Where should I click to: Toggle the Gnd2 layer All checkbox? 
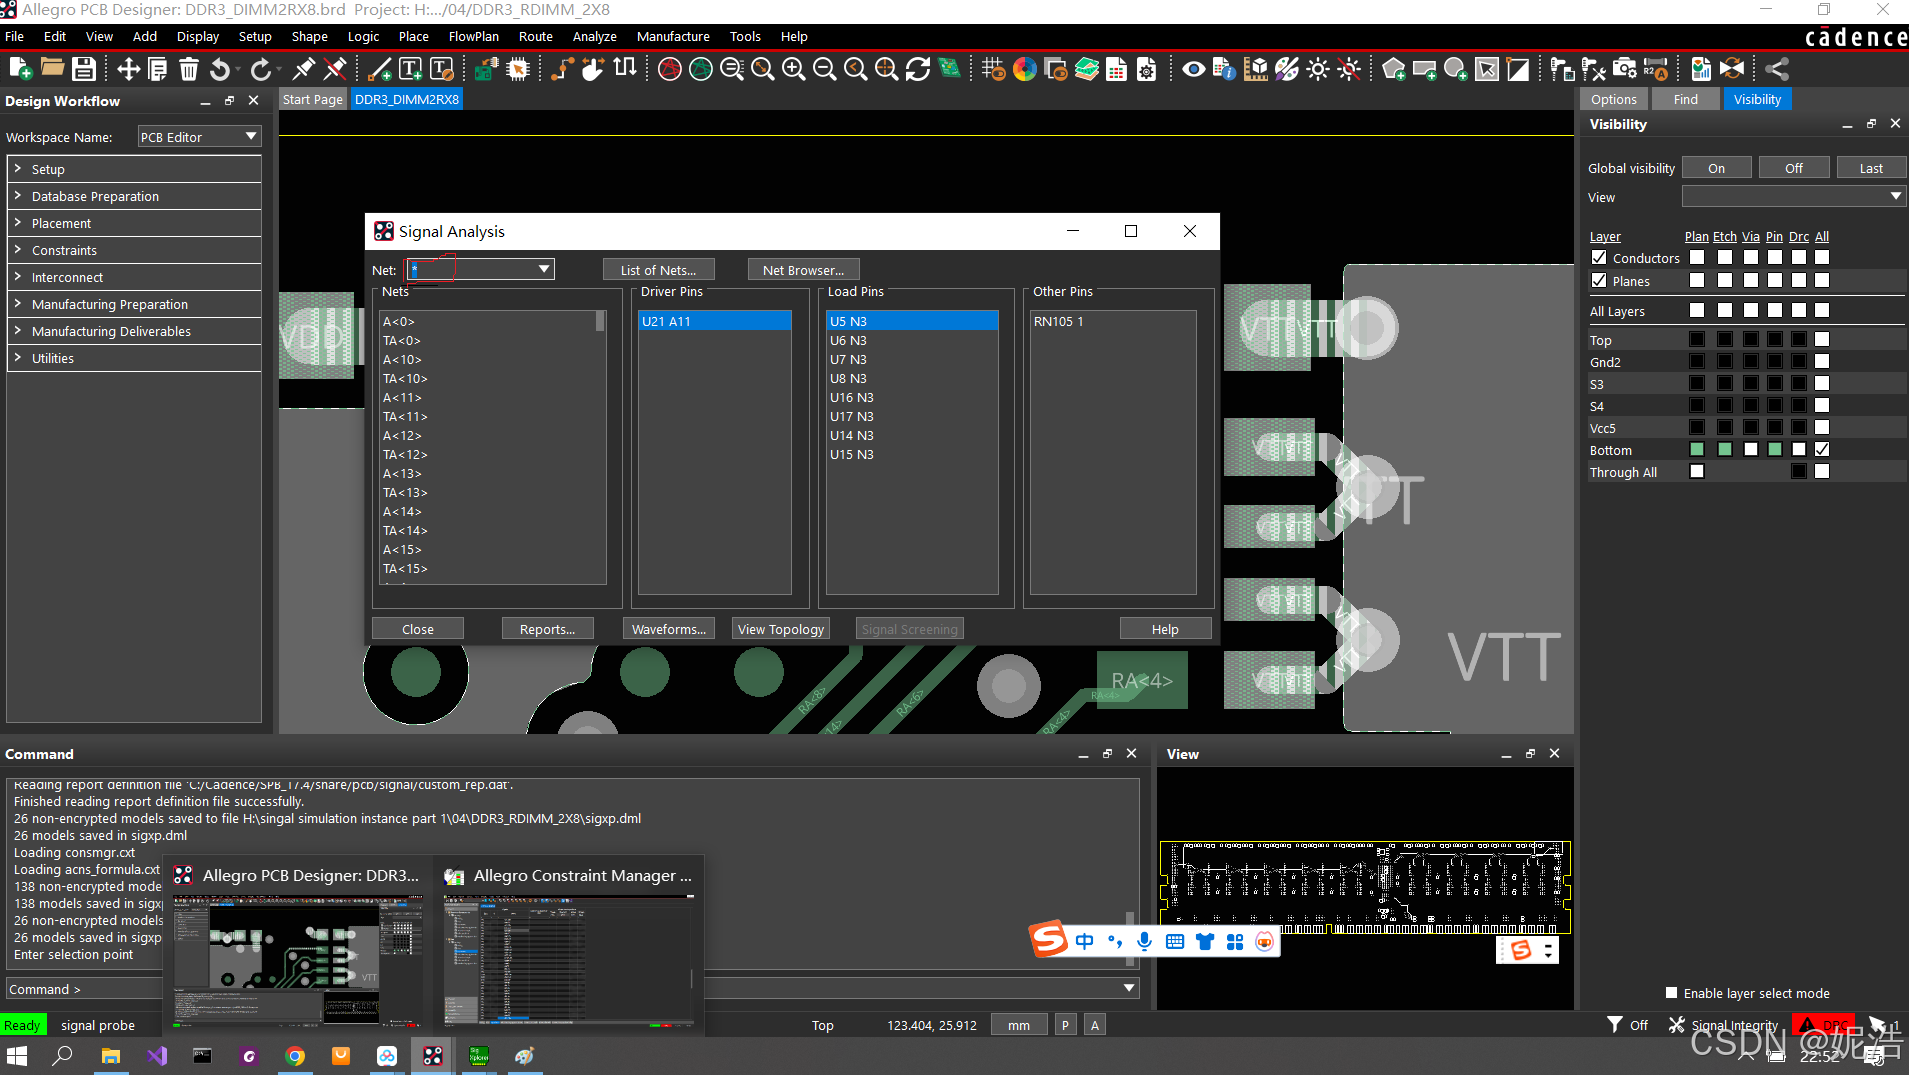[x=1822, y=361]
